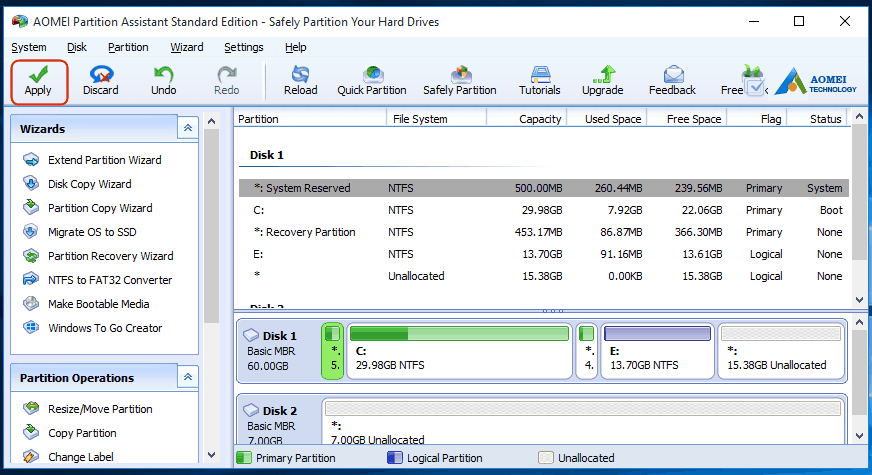The image size is (872, 475).
Task: Click Unallocated legend swatch
Action: [546, 458]
